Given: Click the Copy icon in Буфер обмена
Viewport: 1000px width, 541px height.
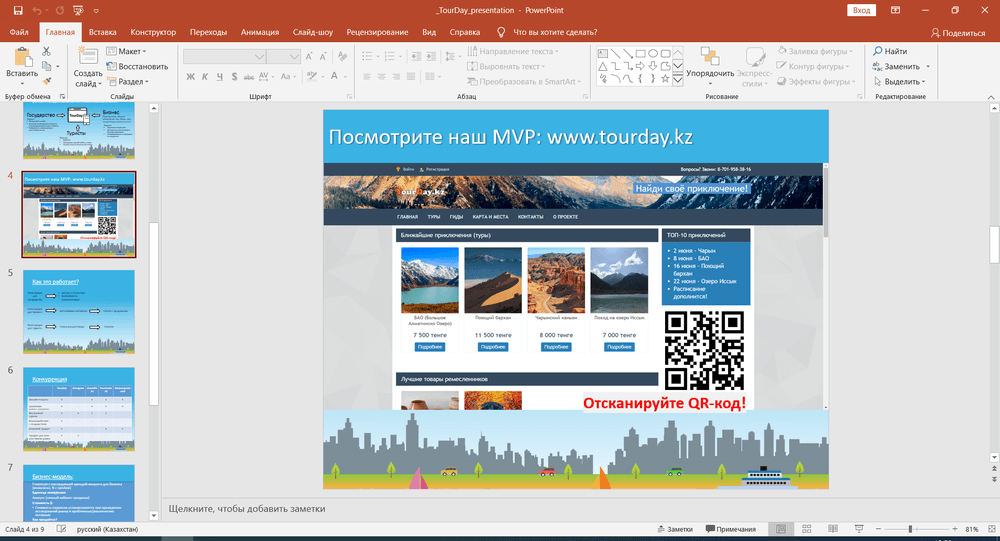Looking at the screenshot, I should pos(47,66).
